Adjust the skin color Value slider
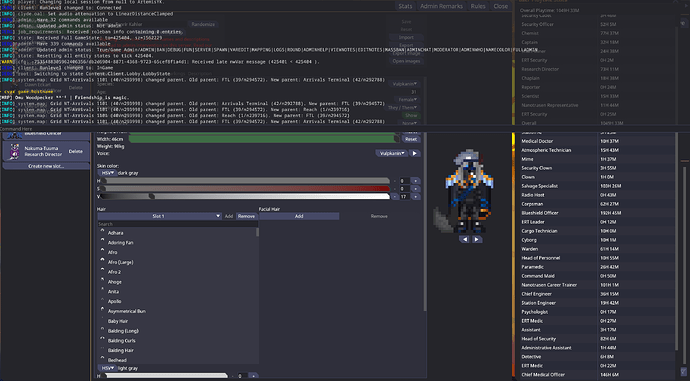 pos(245,197)
